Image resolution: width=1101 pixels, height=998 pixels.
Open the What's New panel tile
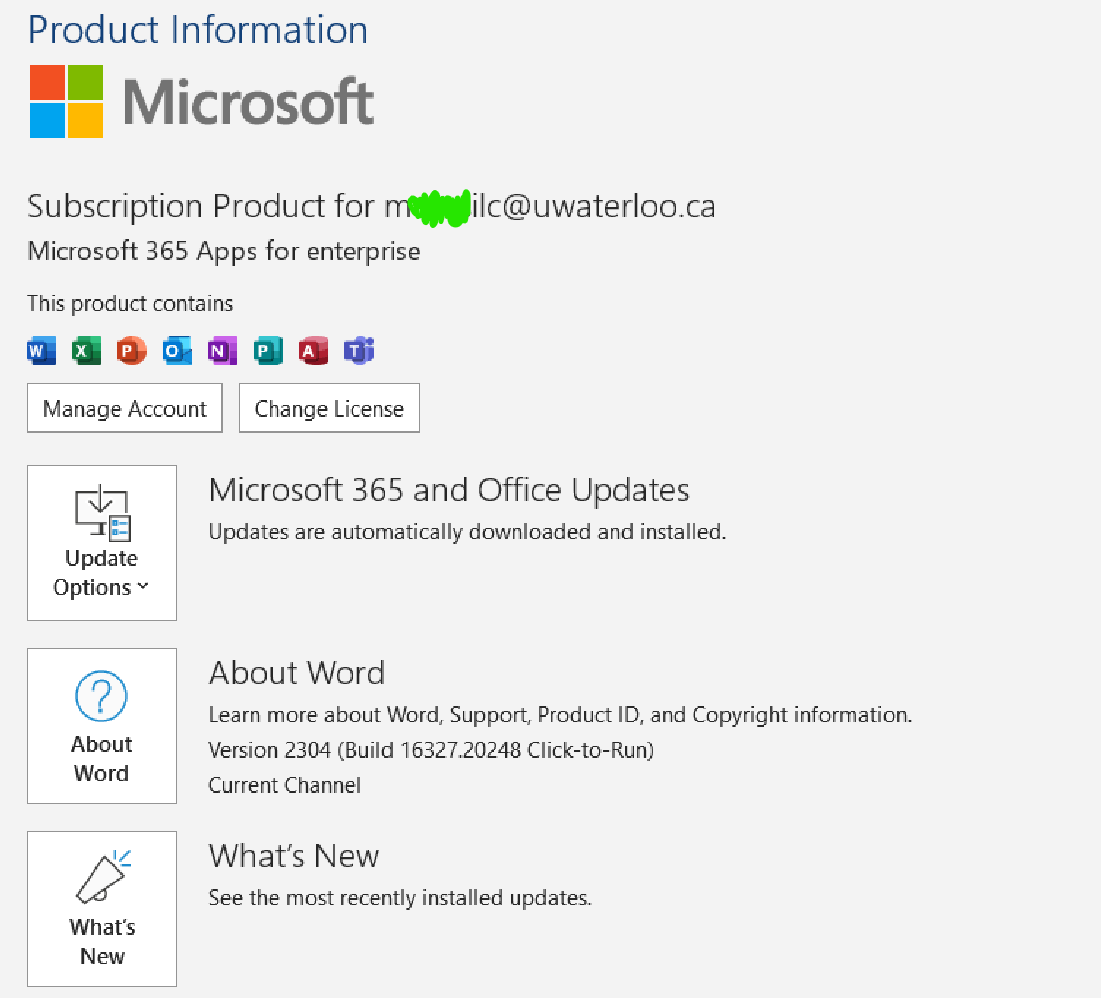pos(101,909)
